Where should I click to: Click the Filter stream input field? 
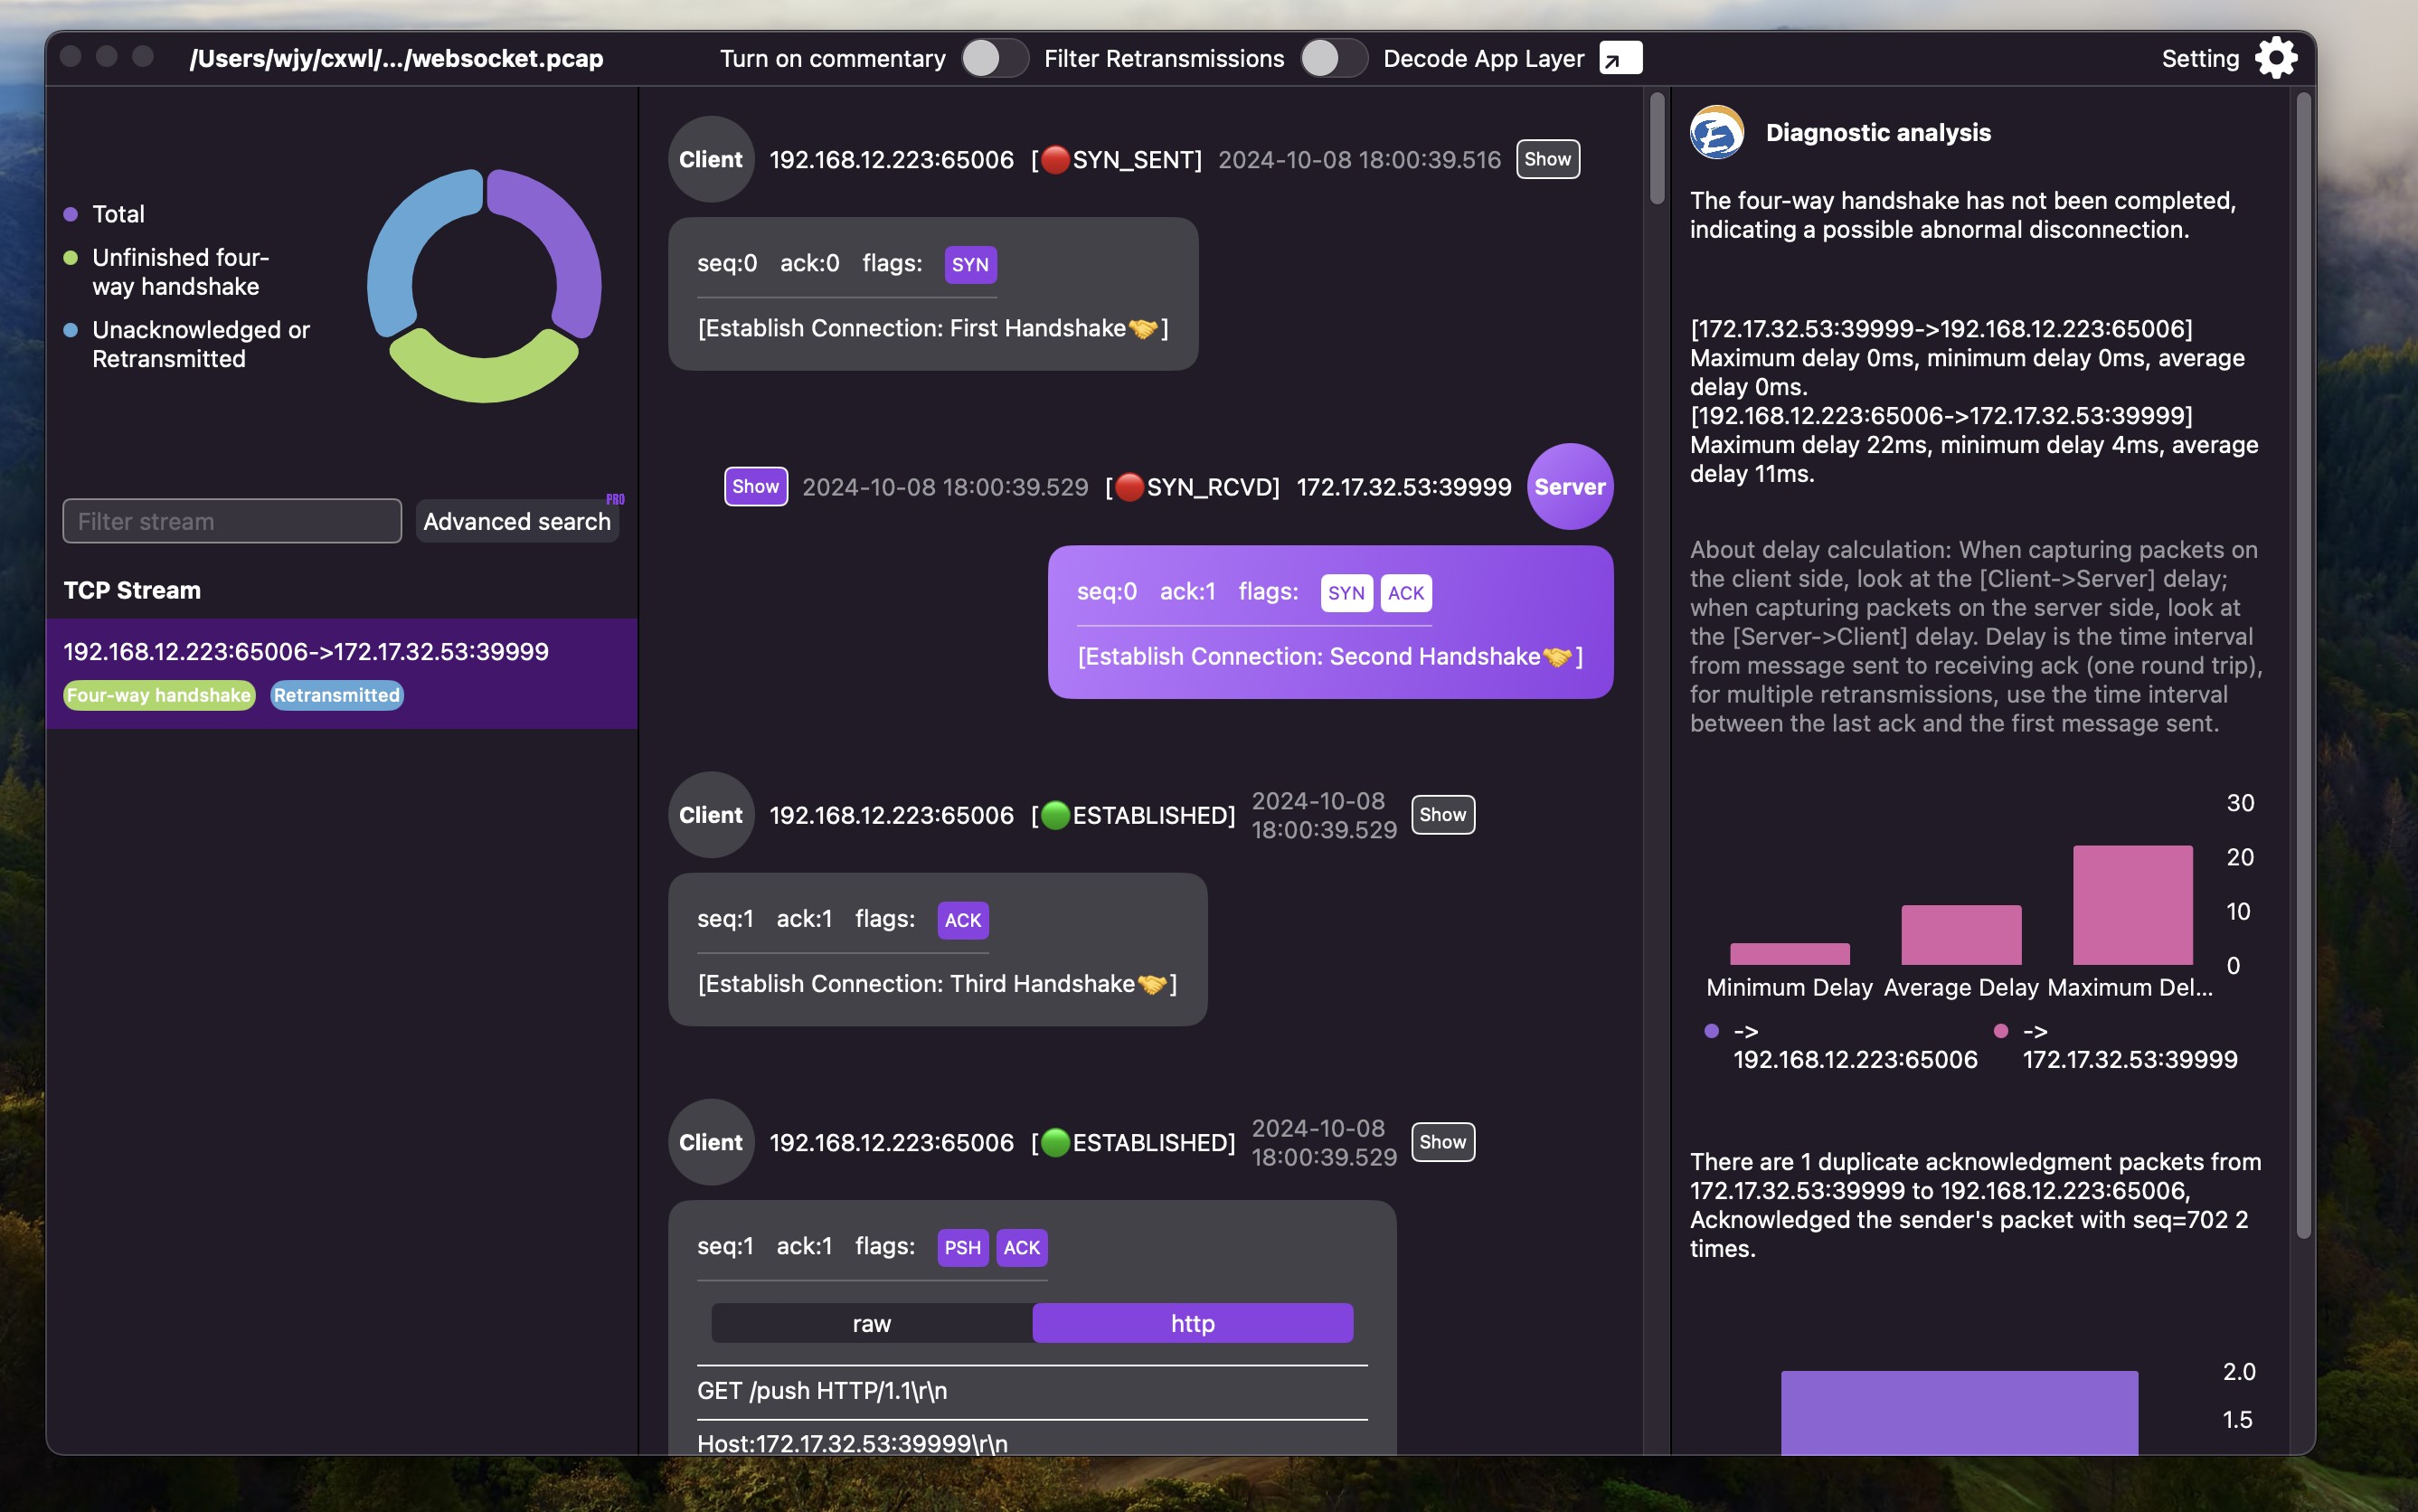click(230, 519)
